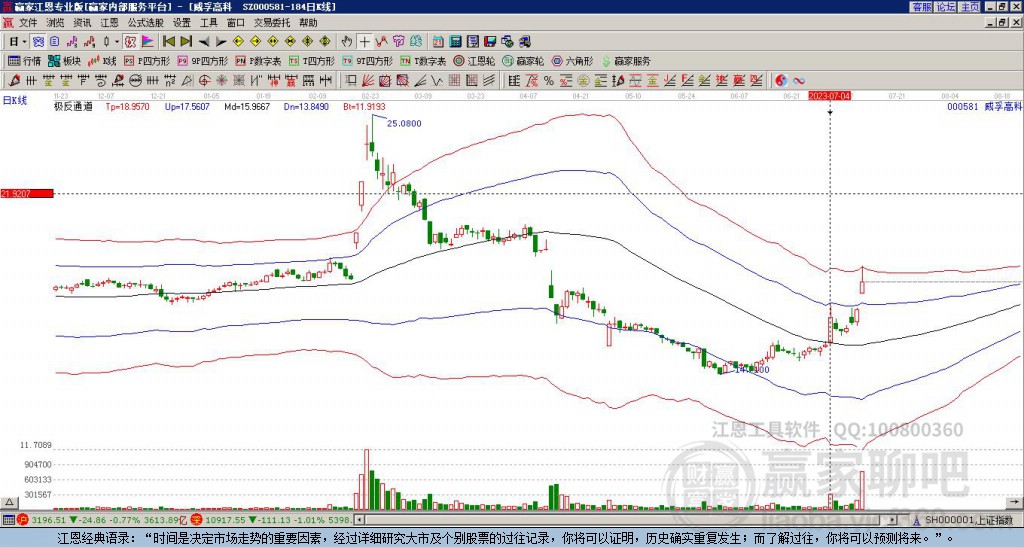Viewport: 1024px width, 548px height.
Task: Open the 9T四方形 tool
Action: coord(367,61)
